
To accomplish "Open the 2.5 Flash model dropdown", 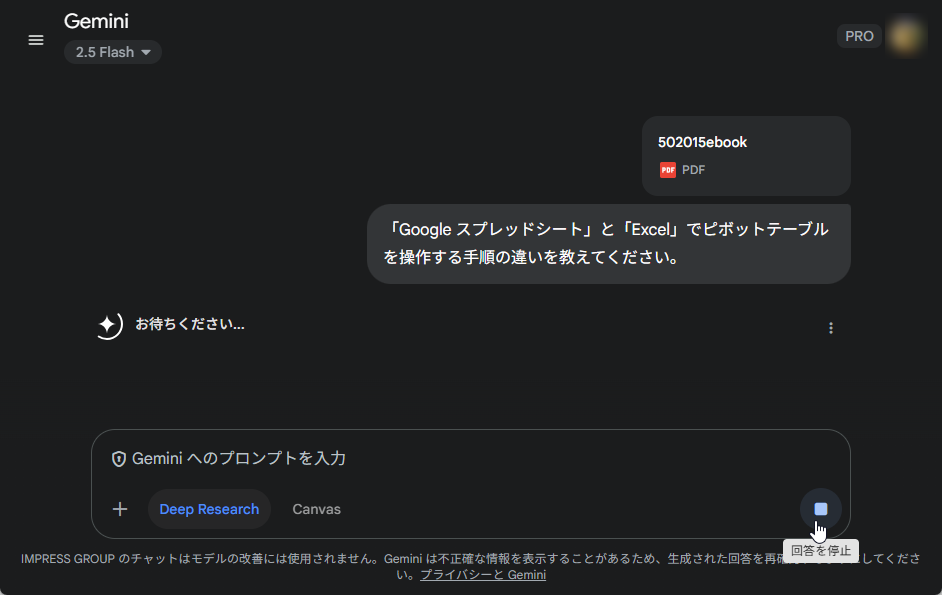I will (x=112, y=52).
